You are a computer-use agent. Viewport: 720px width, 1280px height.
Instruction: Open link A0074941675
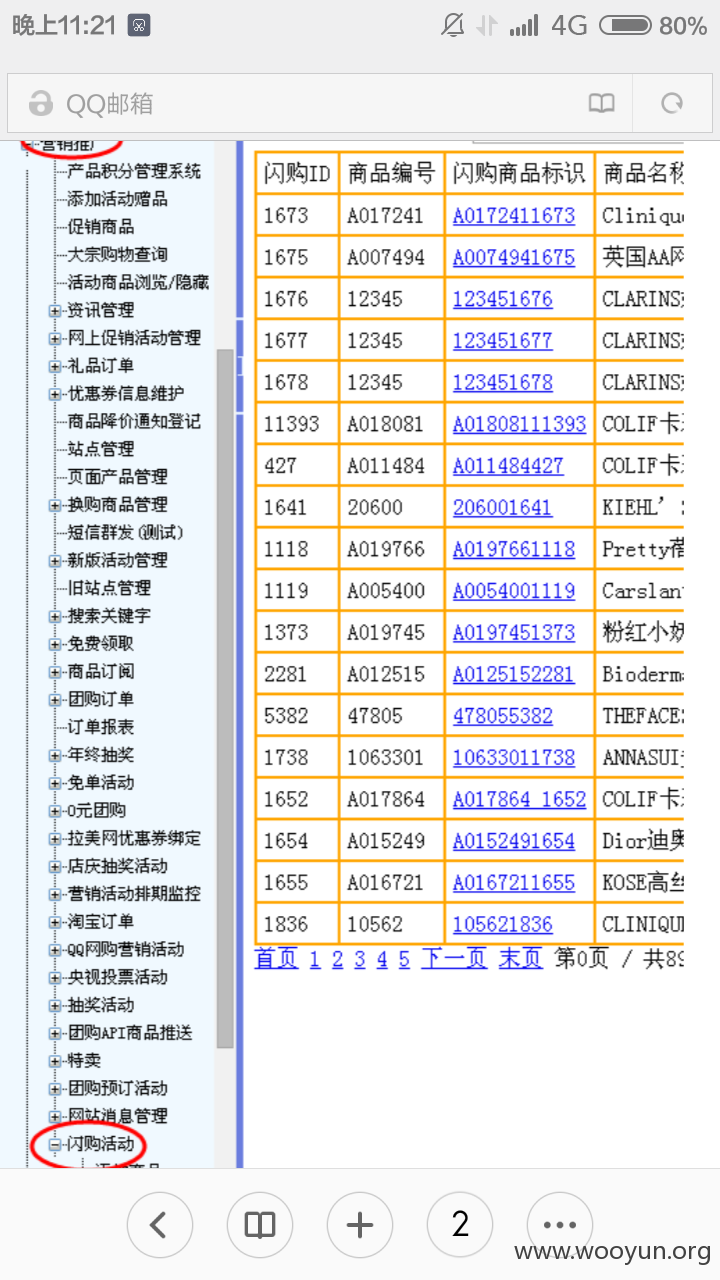pos(514,258)
